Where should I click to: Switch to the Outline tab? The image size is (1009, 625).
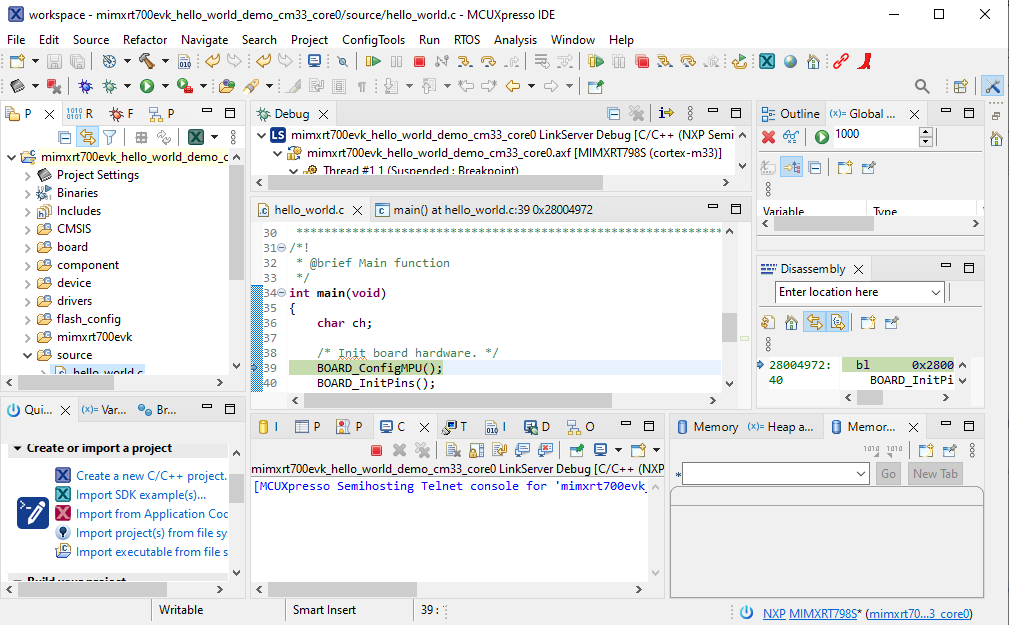[798, 114]
